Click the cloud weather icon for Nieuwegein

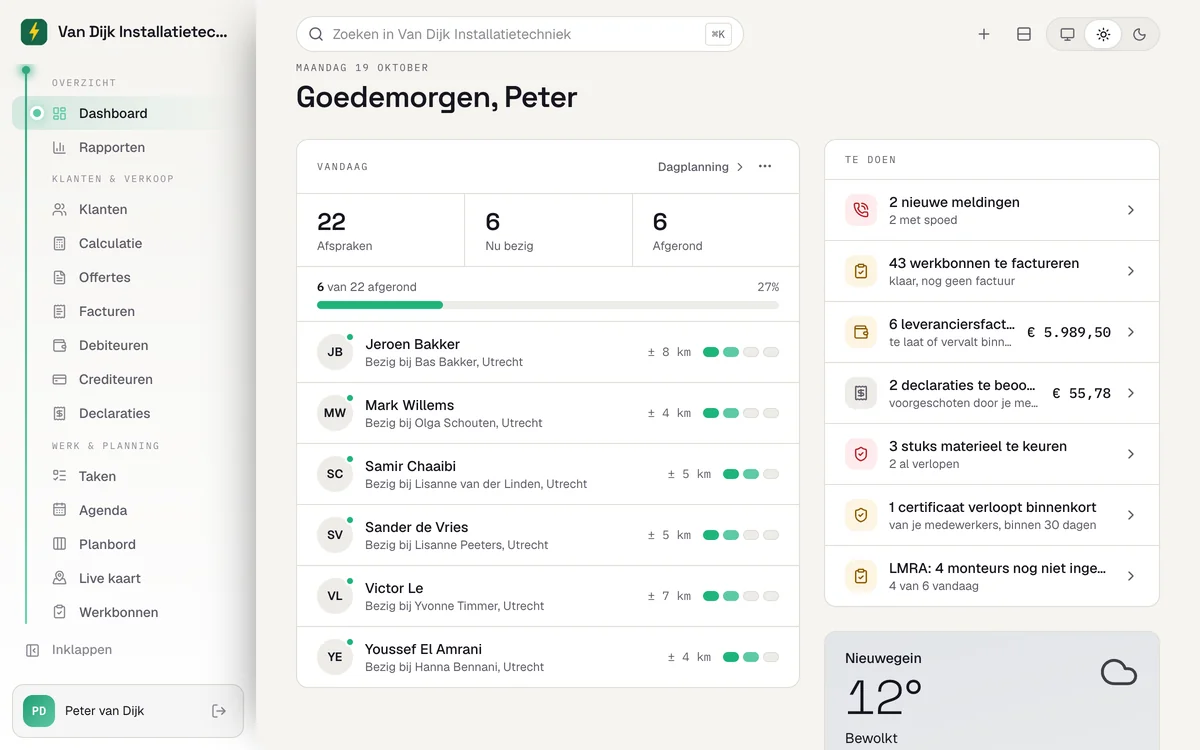1119,672
